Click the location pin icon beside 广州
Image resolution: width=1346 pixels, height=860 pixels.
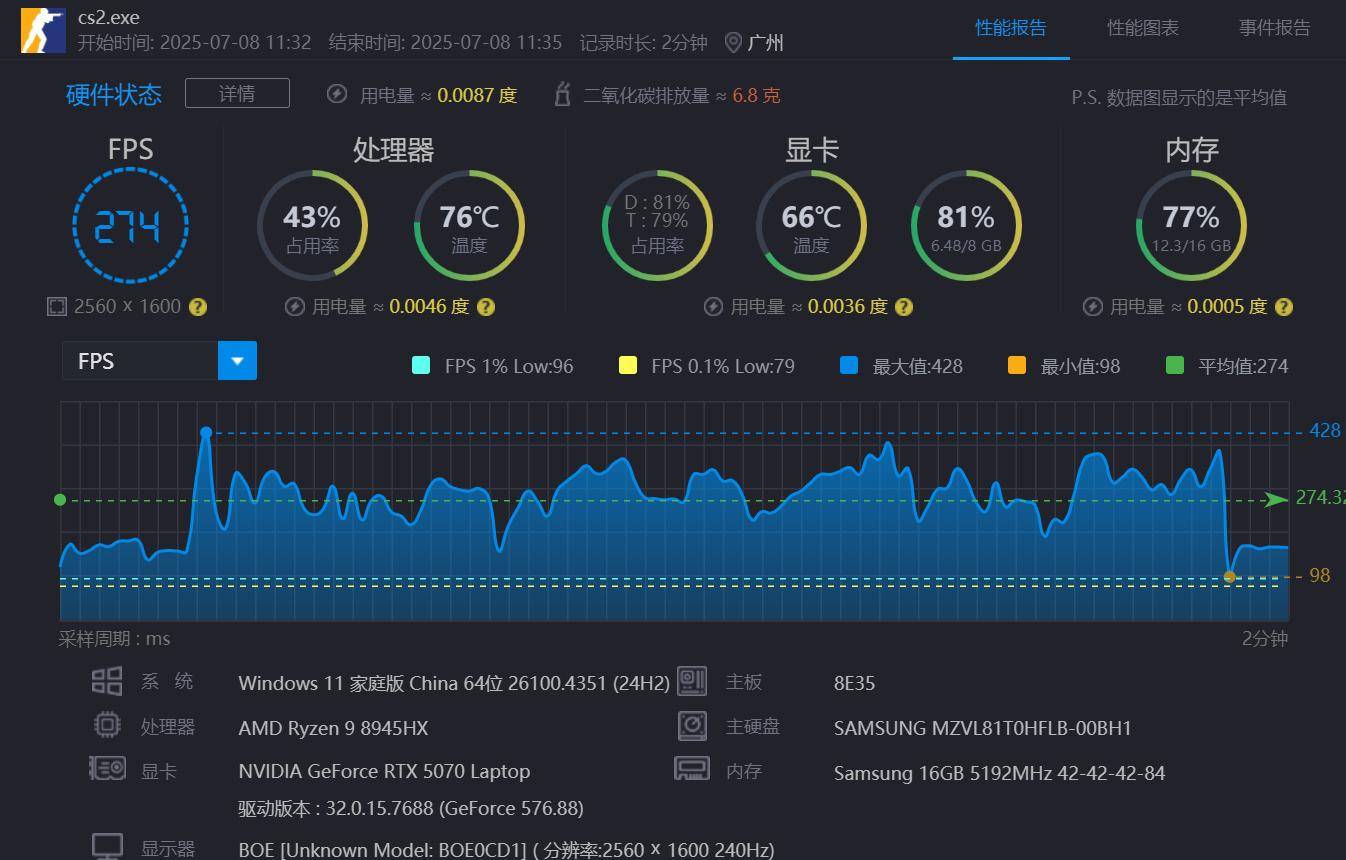coord(733,42)
